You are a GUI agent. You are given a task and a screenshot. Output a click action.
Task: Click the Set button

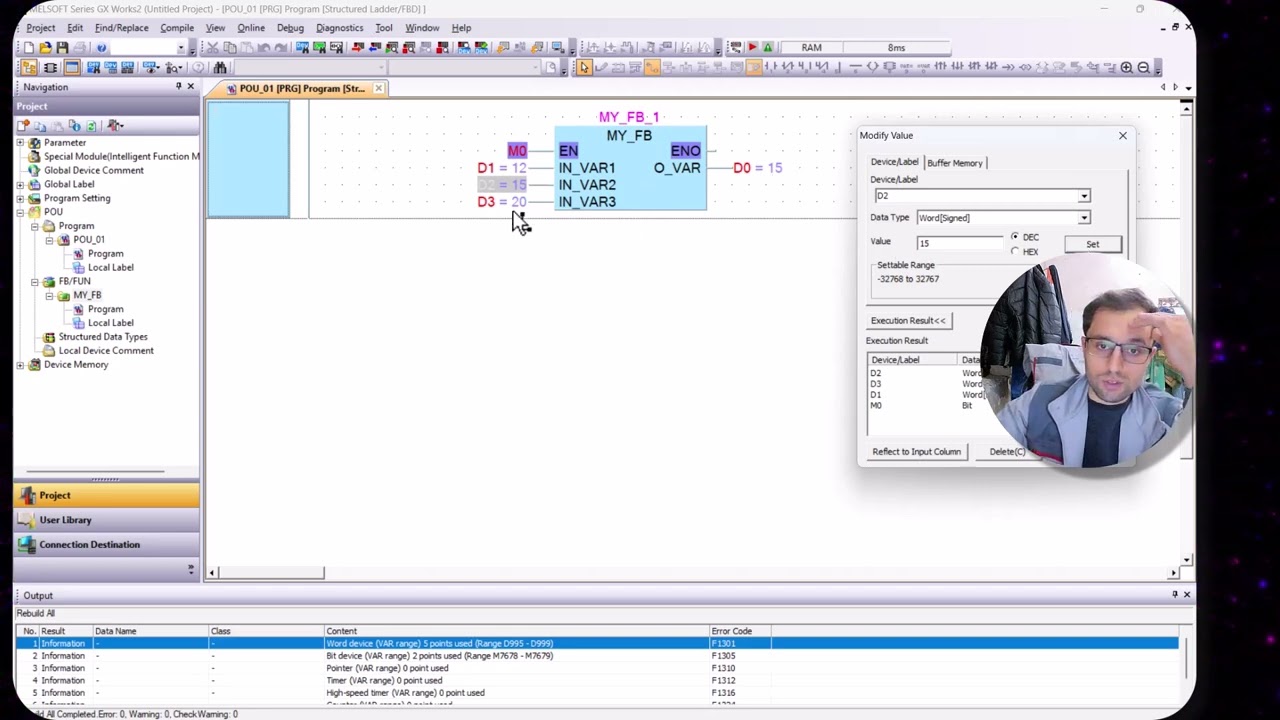pyautogui.click(x=1092, y=244)
